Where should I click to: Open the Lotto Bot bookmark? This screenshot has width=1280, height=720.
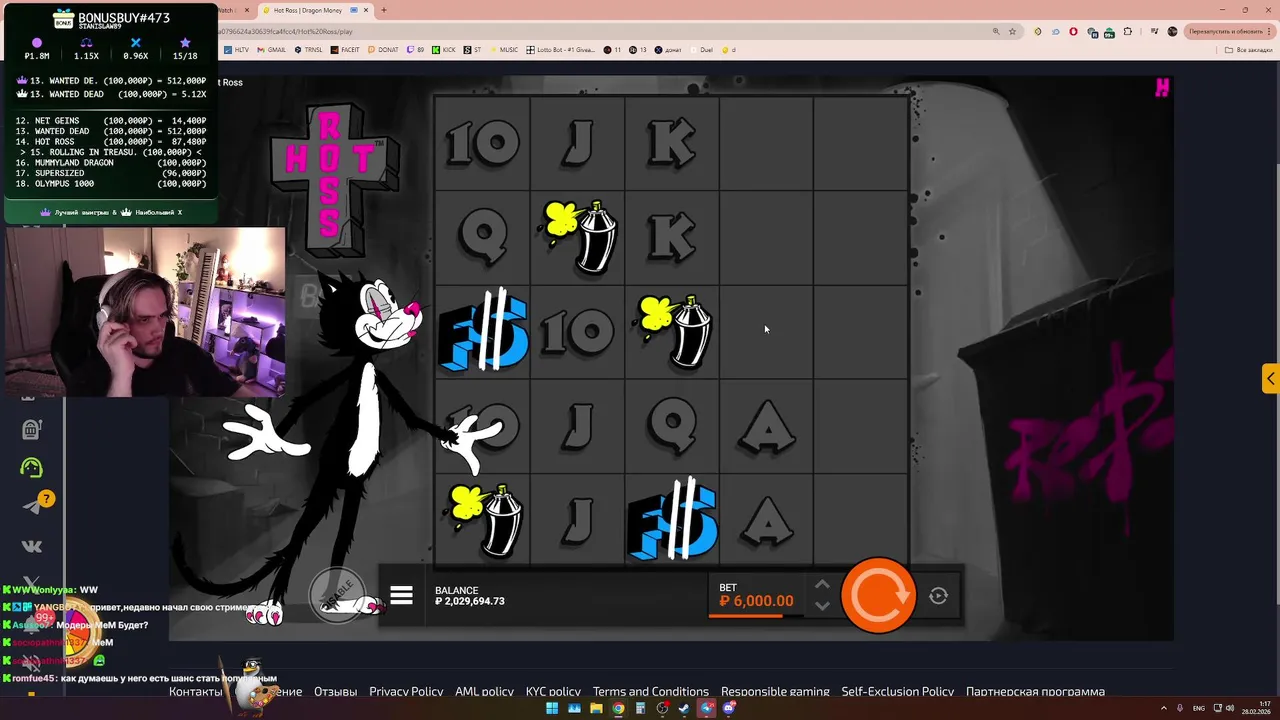point(560,50)
